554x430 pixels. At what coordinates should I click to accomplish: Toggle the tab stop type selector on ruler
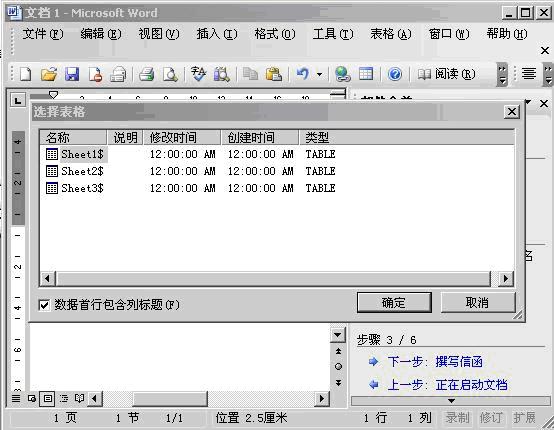click(x=18, y=100)
